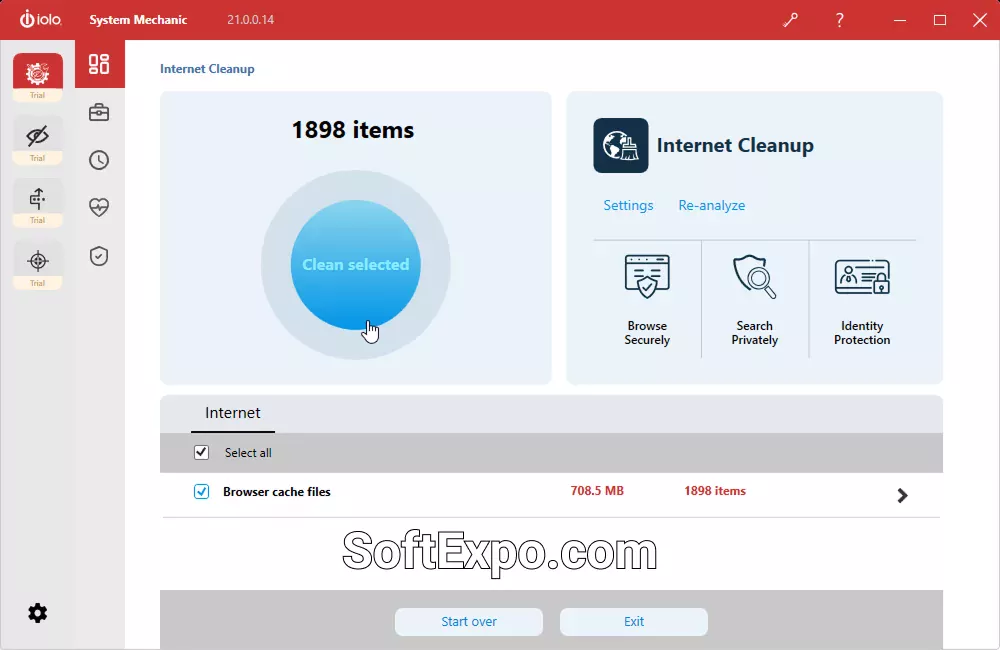Open the wrench tool icon in the title bar

tap(791, 20)
